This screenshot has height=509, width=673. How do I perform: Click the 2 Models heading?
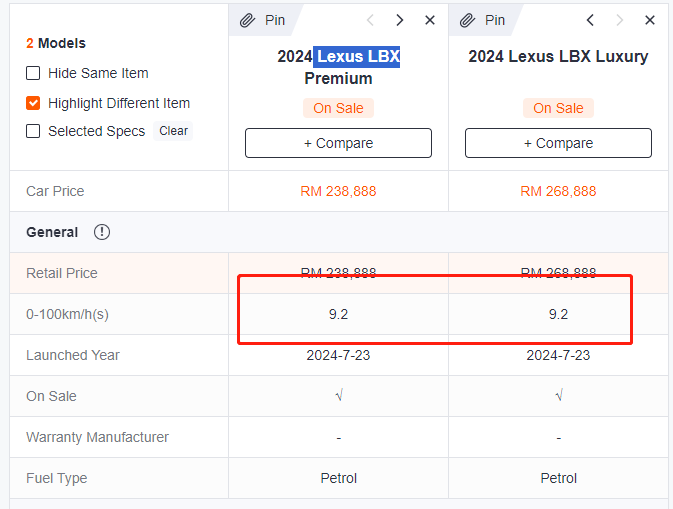pyautogui.click(x=56, y=43)
